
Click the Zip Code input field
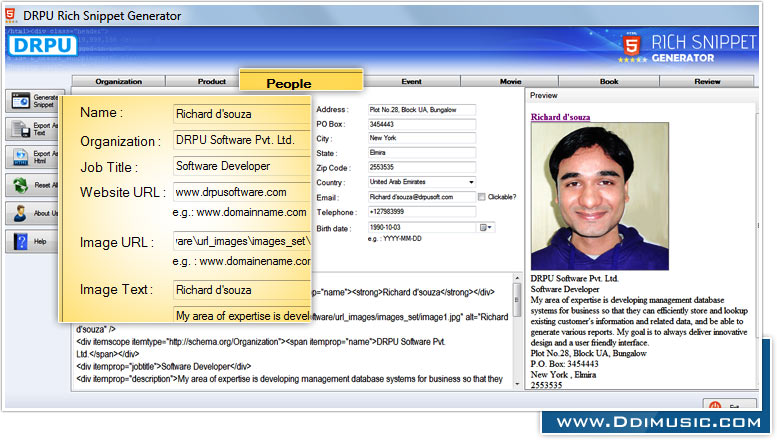[x=422, y=167]
